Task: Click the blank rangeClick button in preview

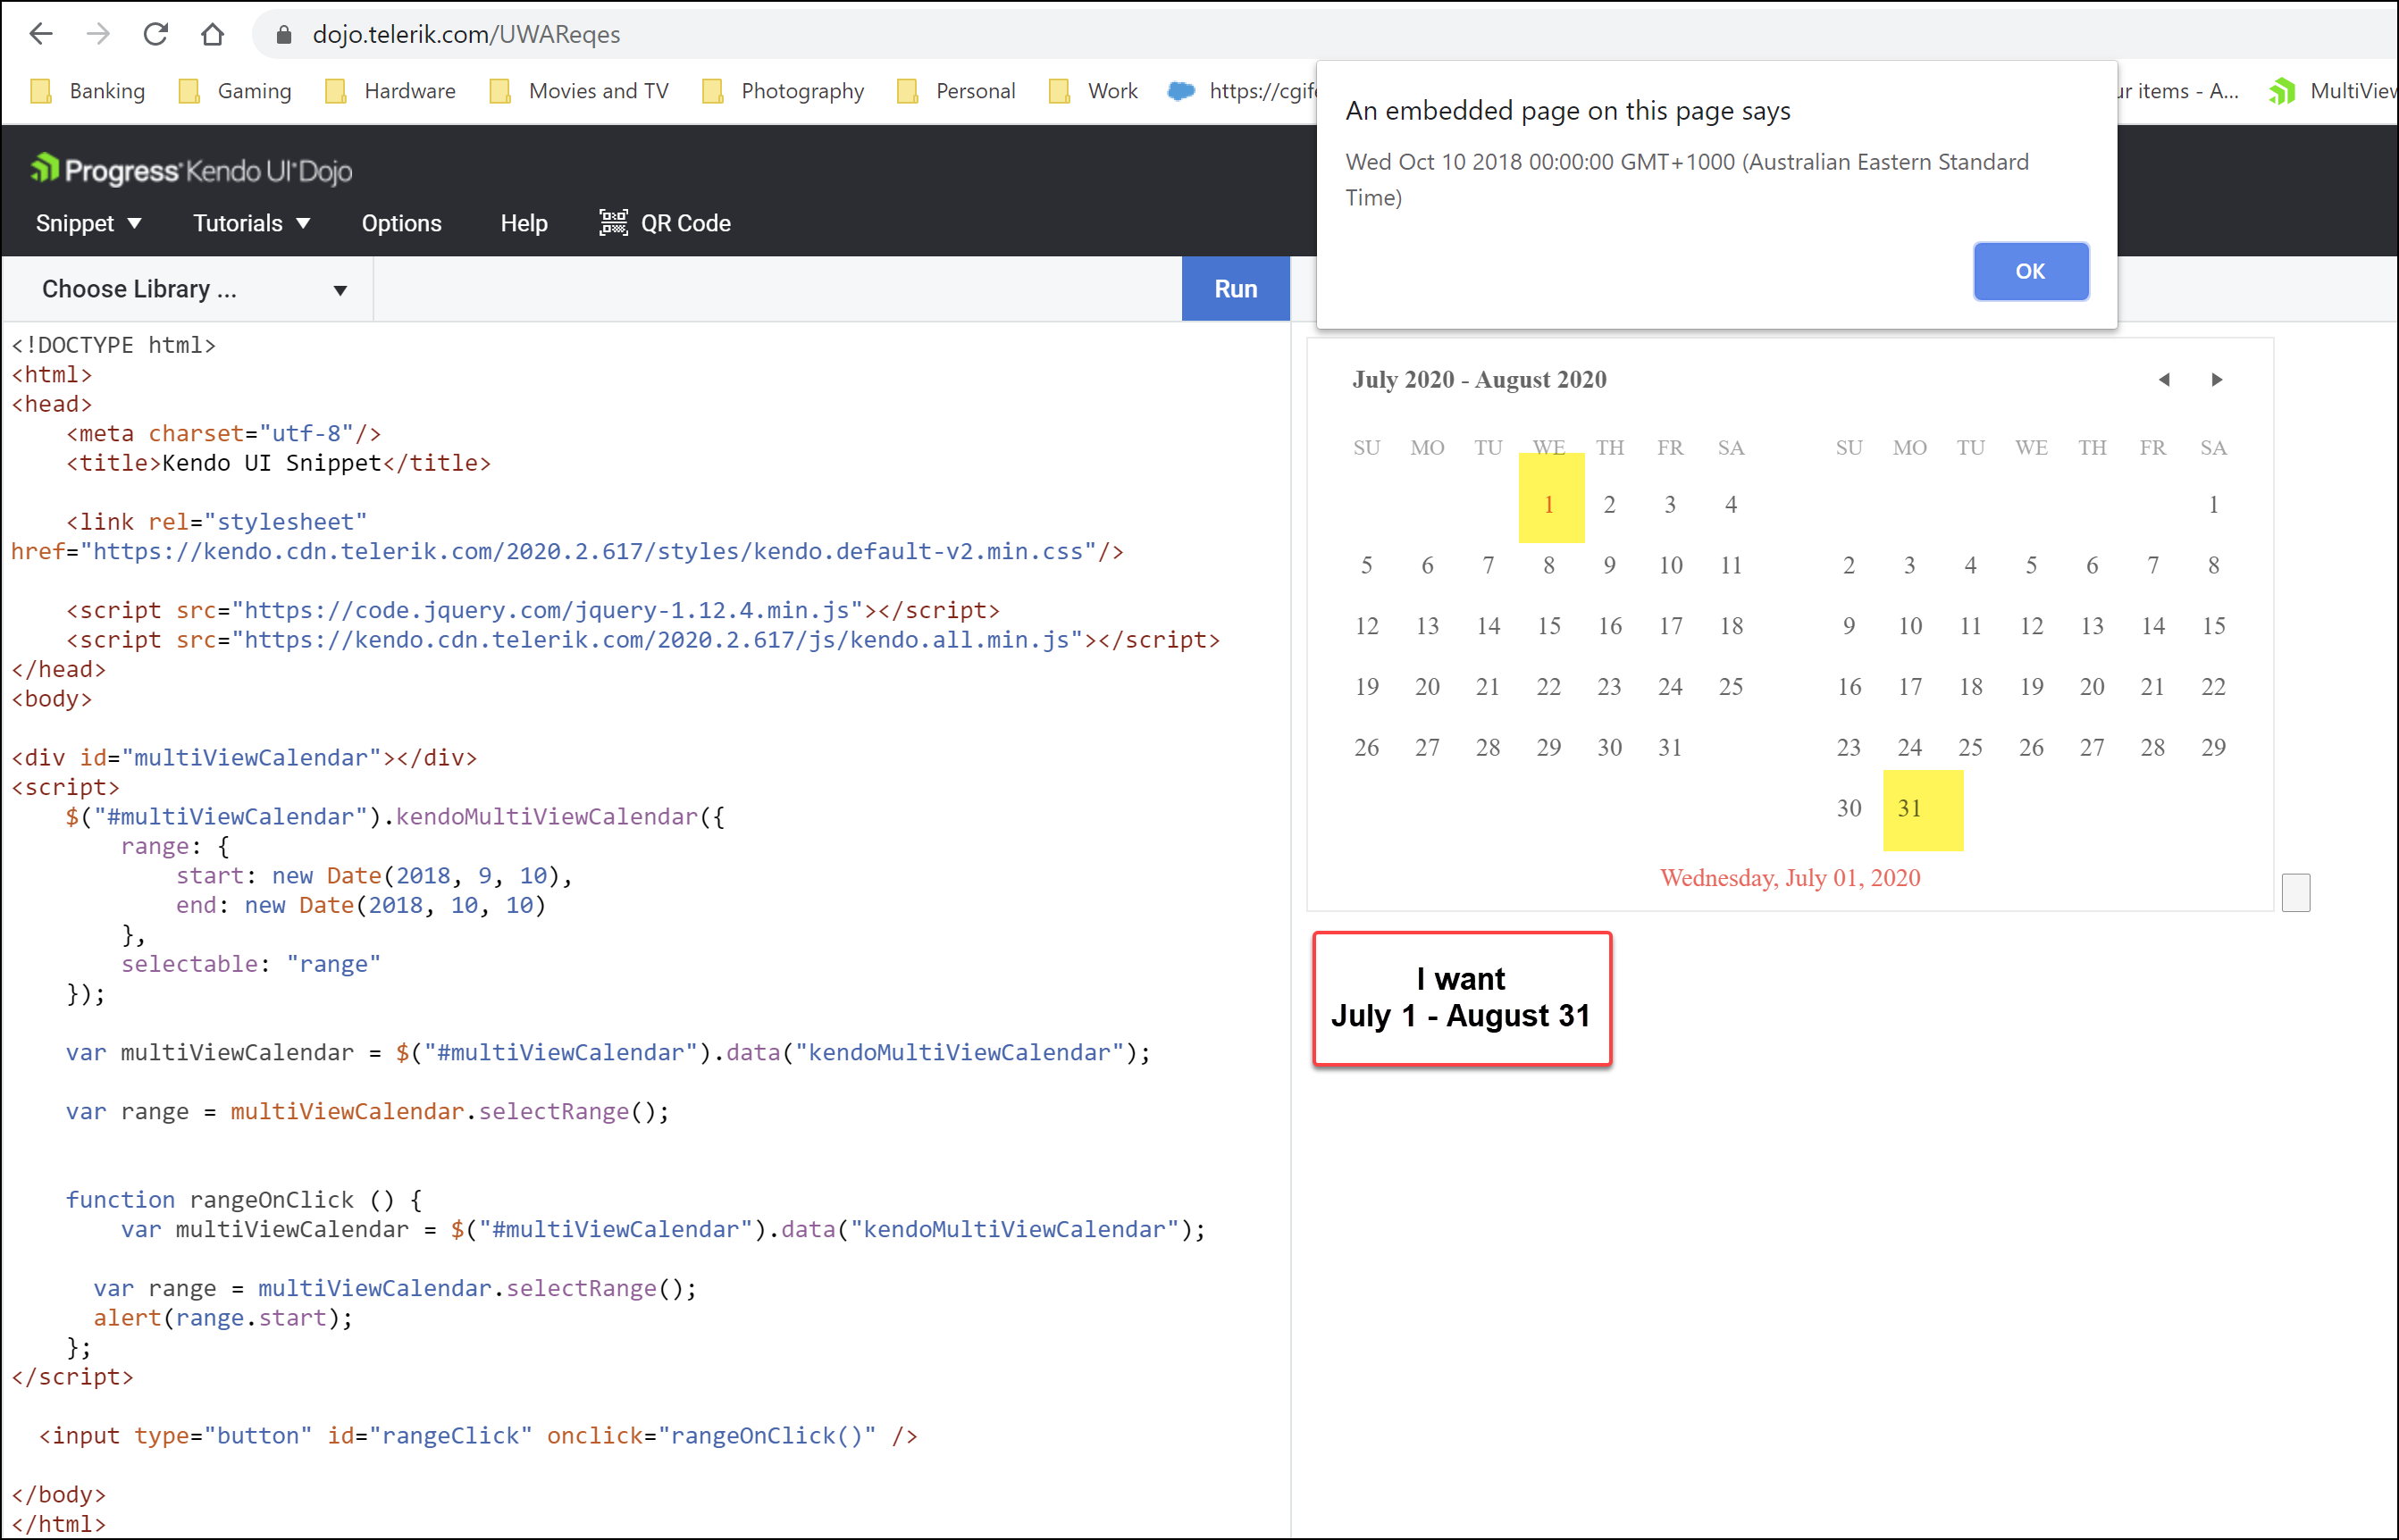Action: click(x=2296, y=892)
